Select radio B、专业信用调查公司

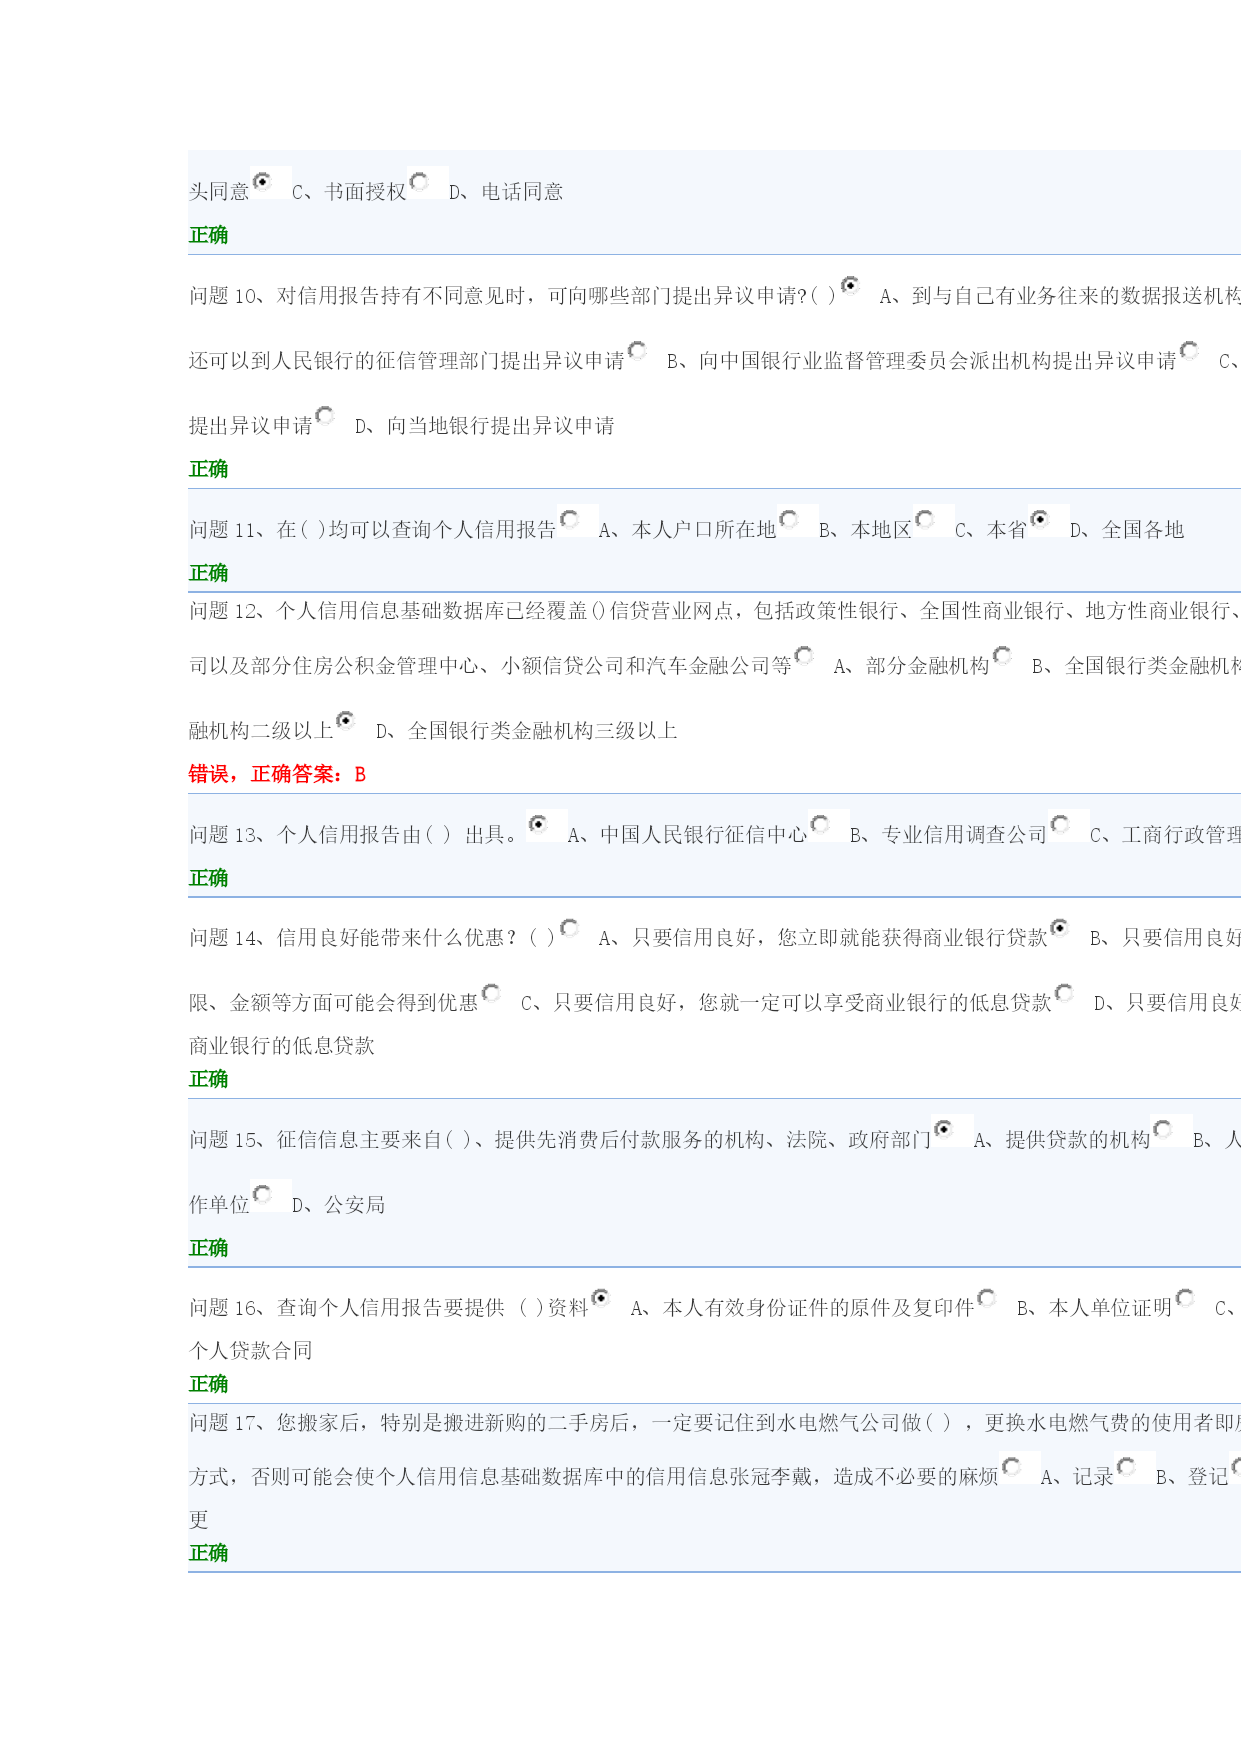point(820,824)
